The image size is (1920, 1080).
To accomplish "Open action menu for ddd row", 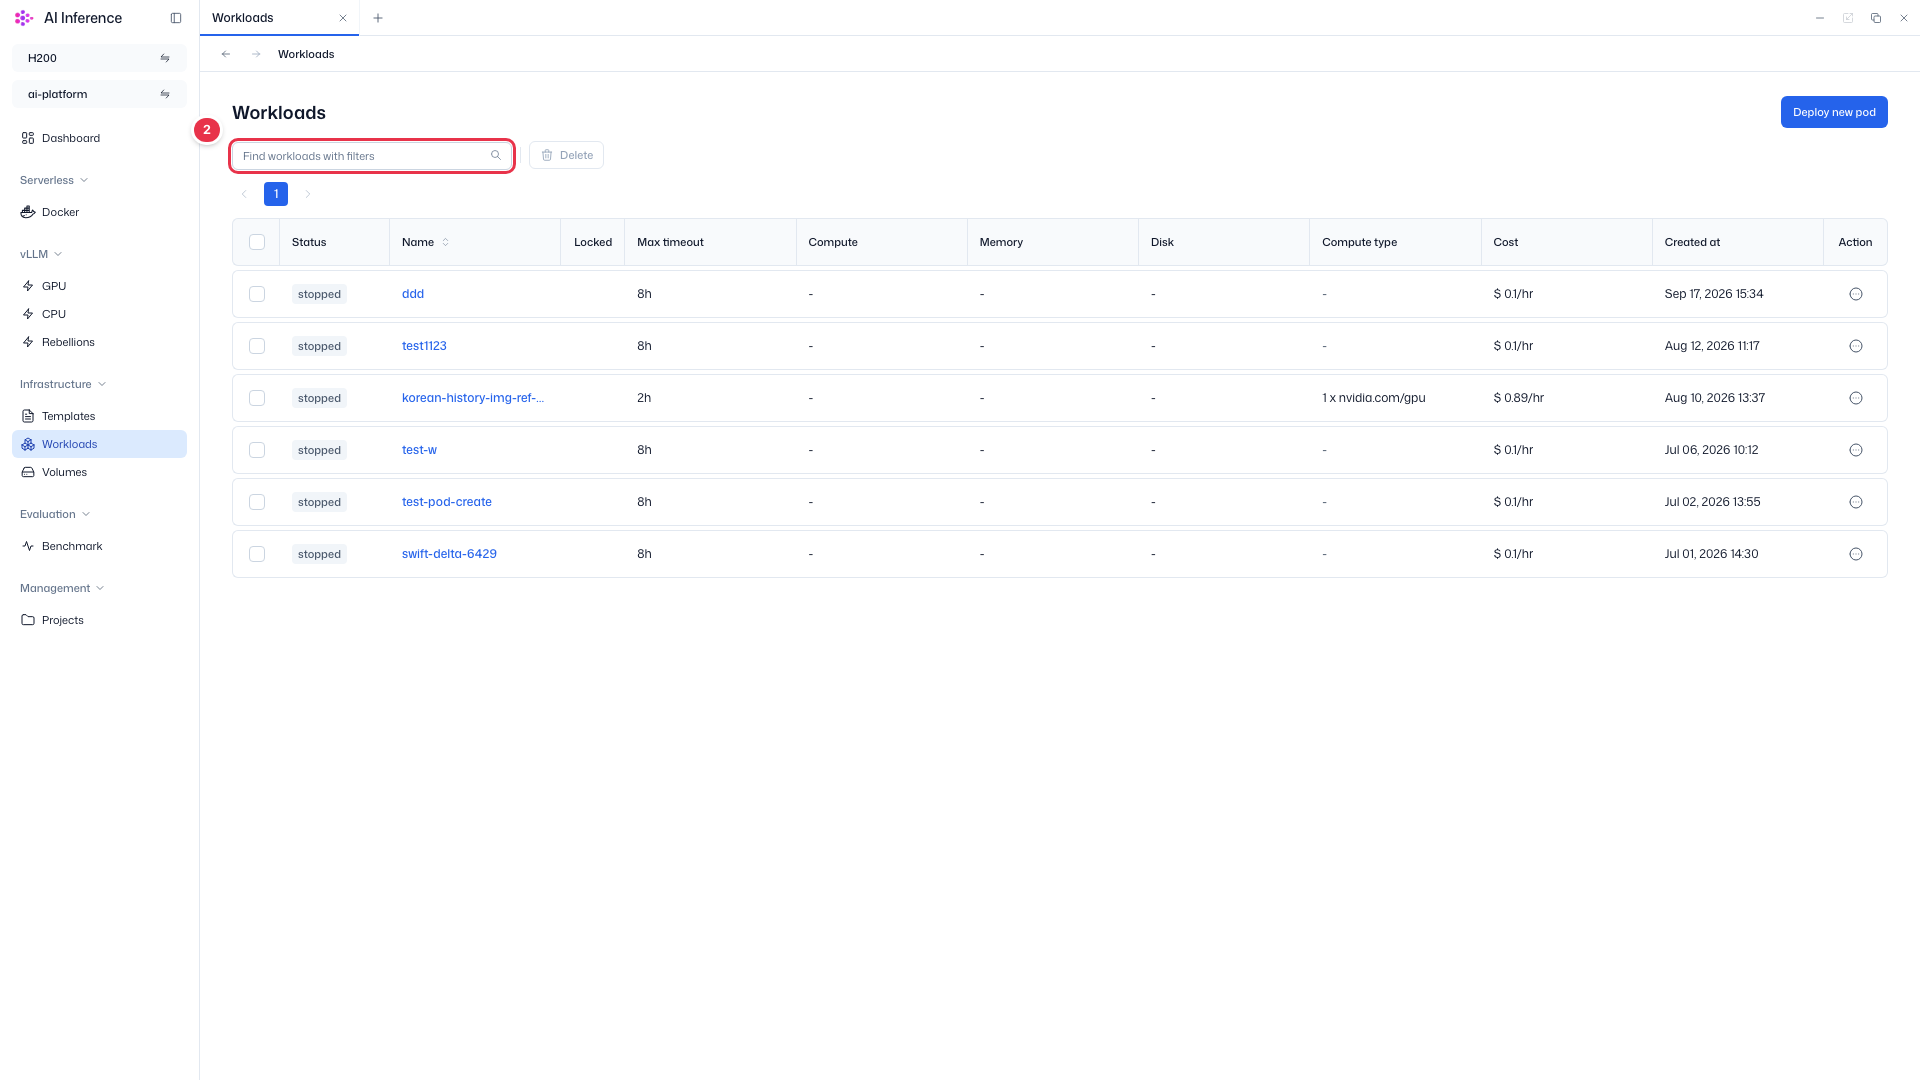I will coord(1856,294).
